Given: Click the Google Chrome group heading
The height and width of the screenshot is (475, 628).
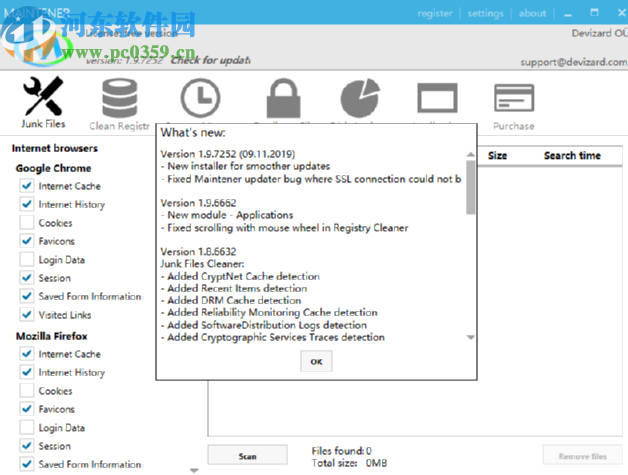Looking at the screenshot, I should 54,168.
